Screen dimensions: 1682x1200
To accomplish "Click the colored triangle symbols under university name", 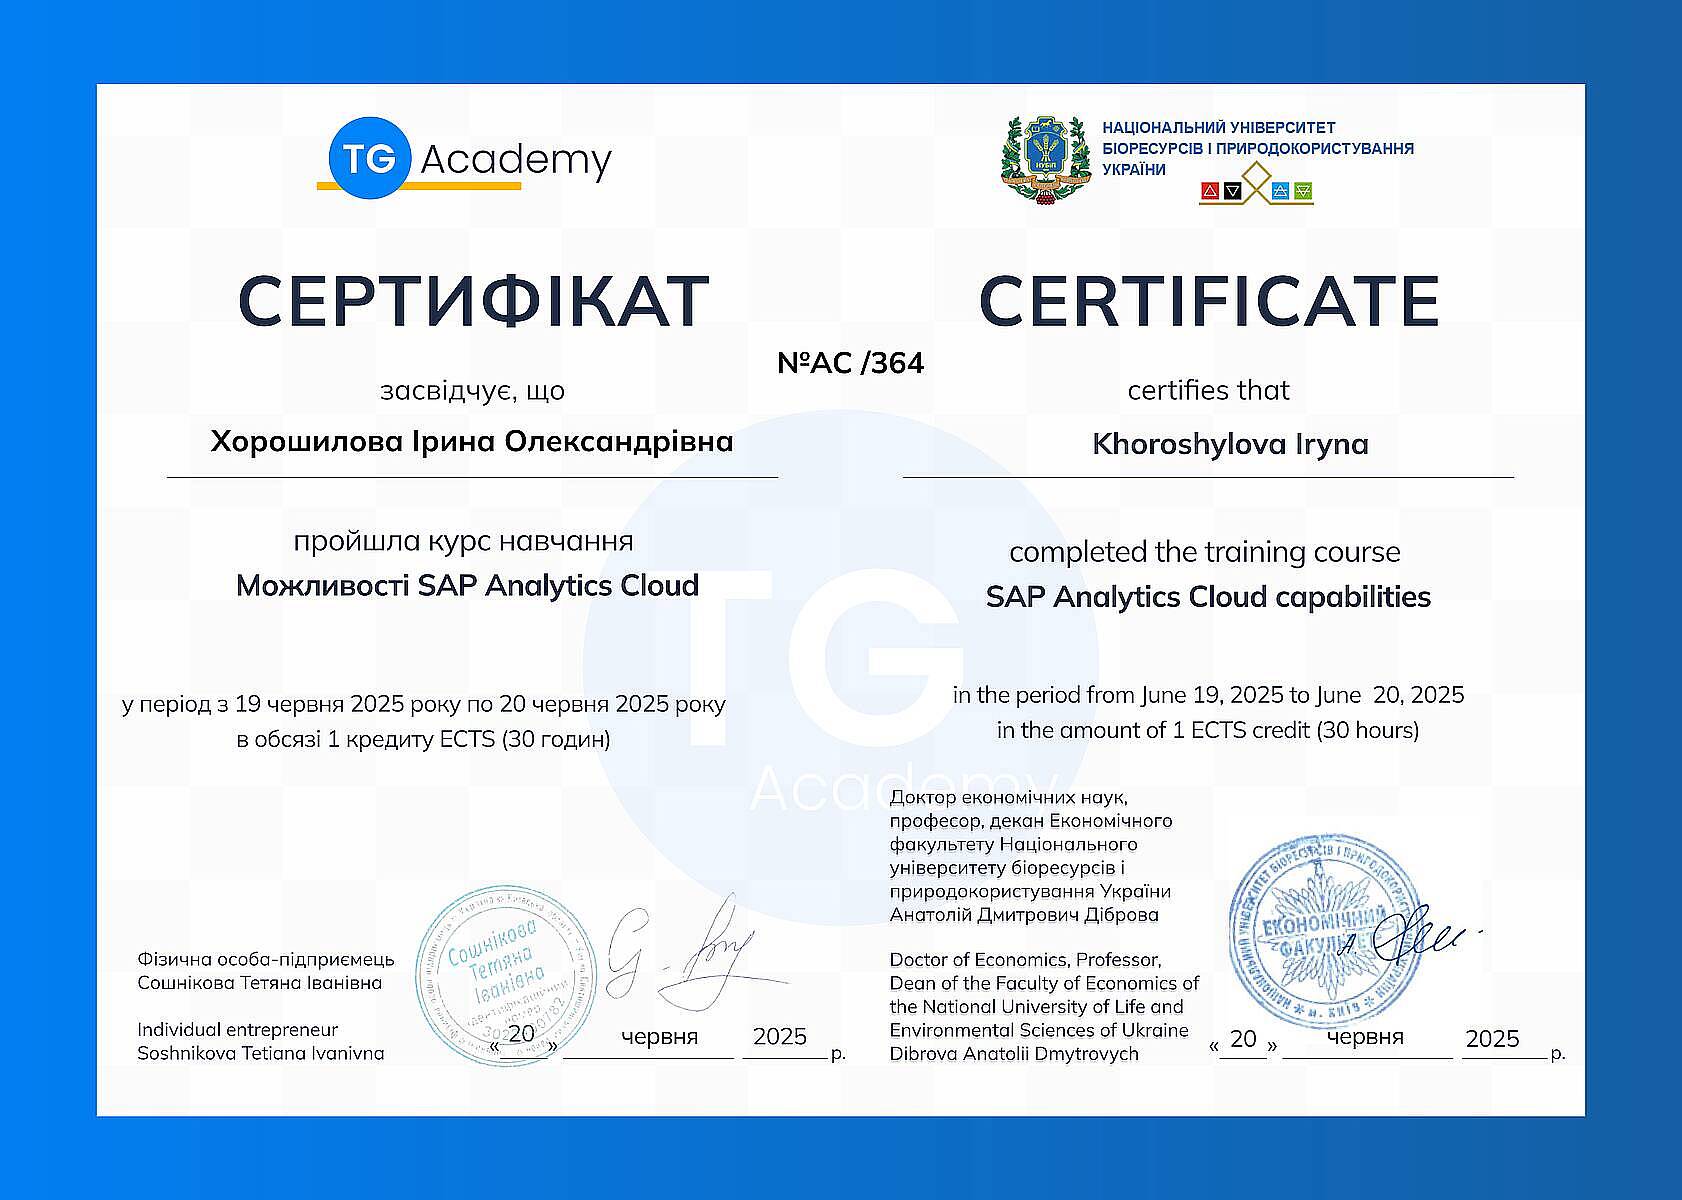I will [x=1256, y=190].
